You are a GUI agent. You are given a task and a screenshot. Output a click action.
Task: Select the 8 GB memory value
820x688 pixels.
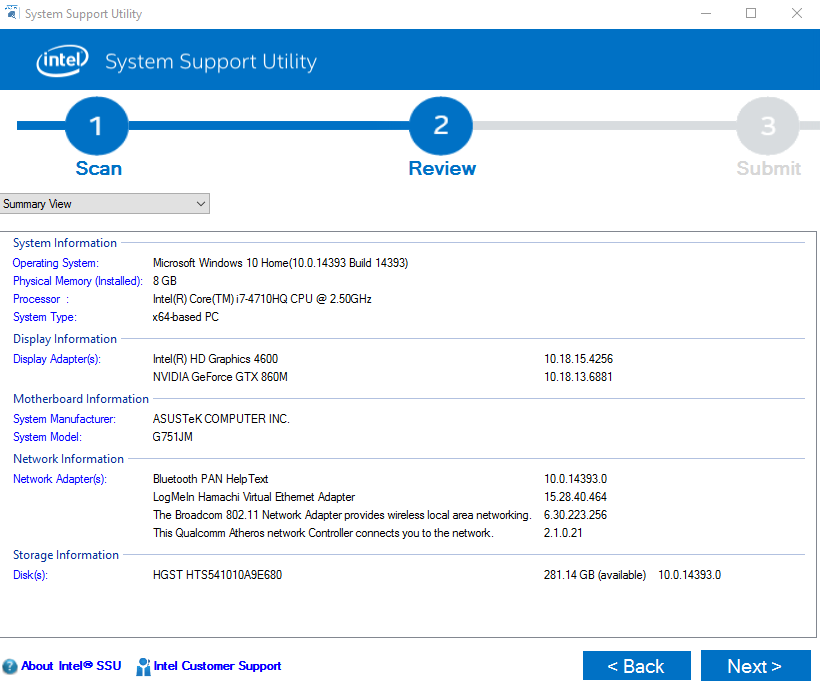(165, 281)
